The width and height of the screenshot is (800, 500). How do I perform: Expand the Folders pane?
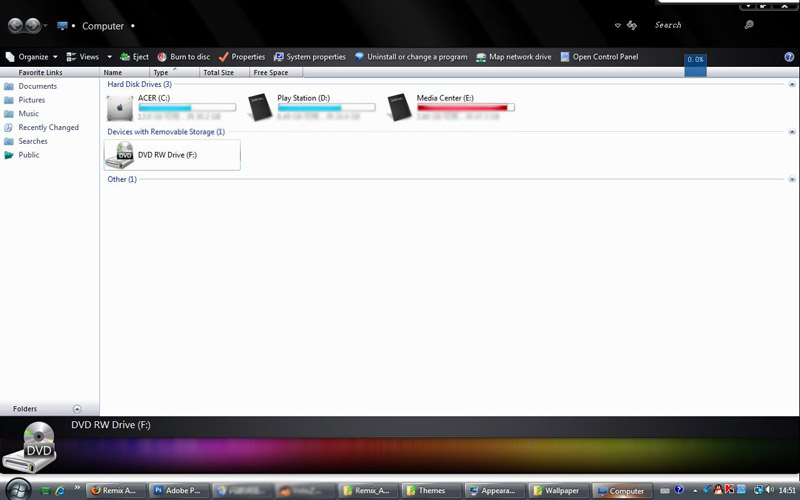click(77, 409)
